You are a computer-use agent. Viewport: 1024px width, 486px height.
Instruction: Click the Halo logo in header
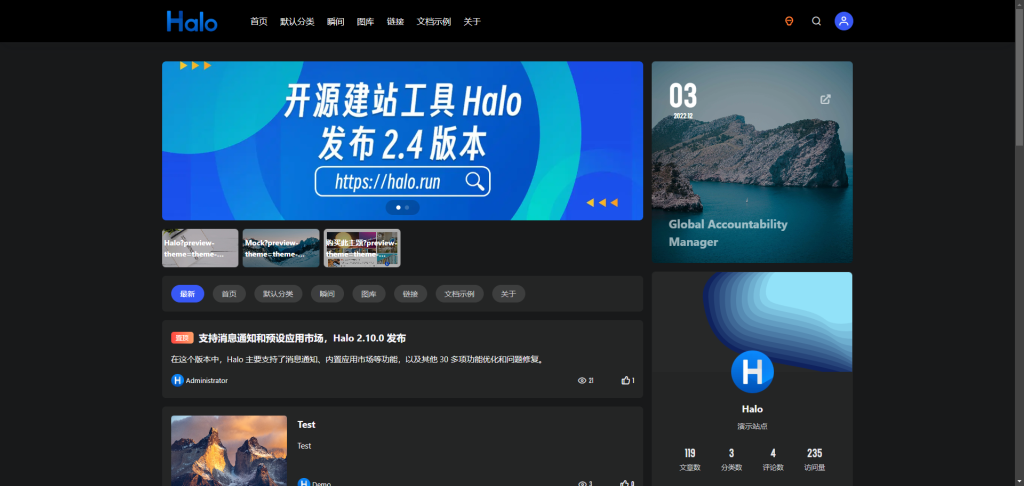pyautogui.click(x=191, y=21)
